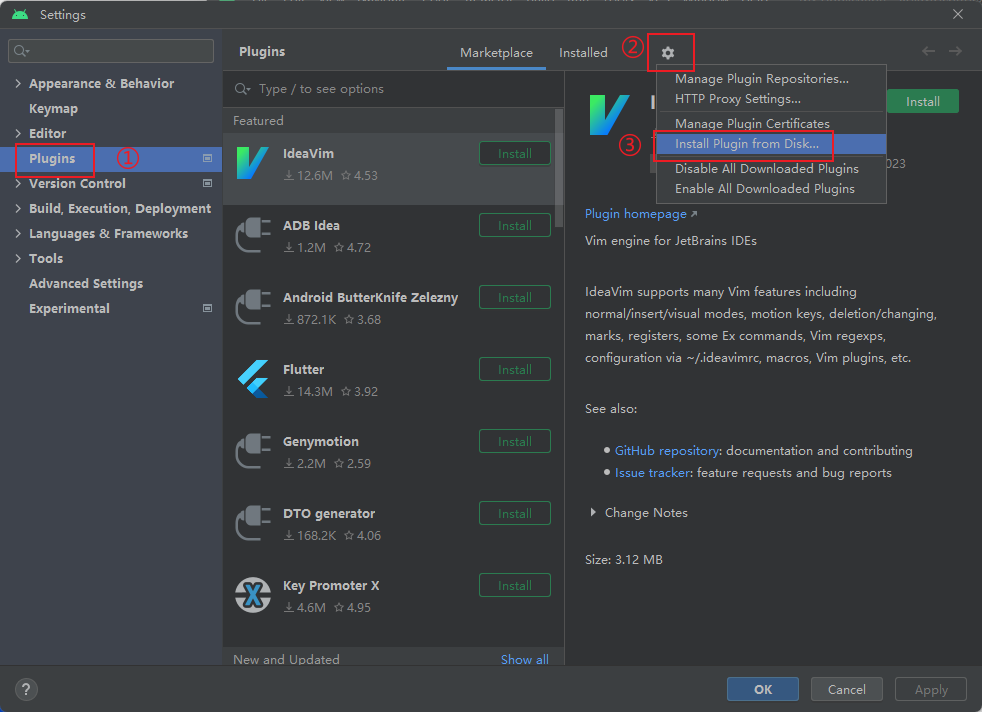Install the ADB Idea plugin
The image size is (982, 712).
(x=515, y=225)
